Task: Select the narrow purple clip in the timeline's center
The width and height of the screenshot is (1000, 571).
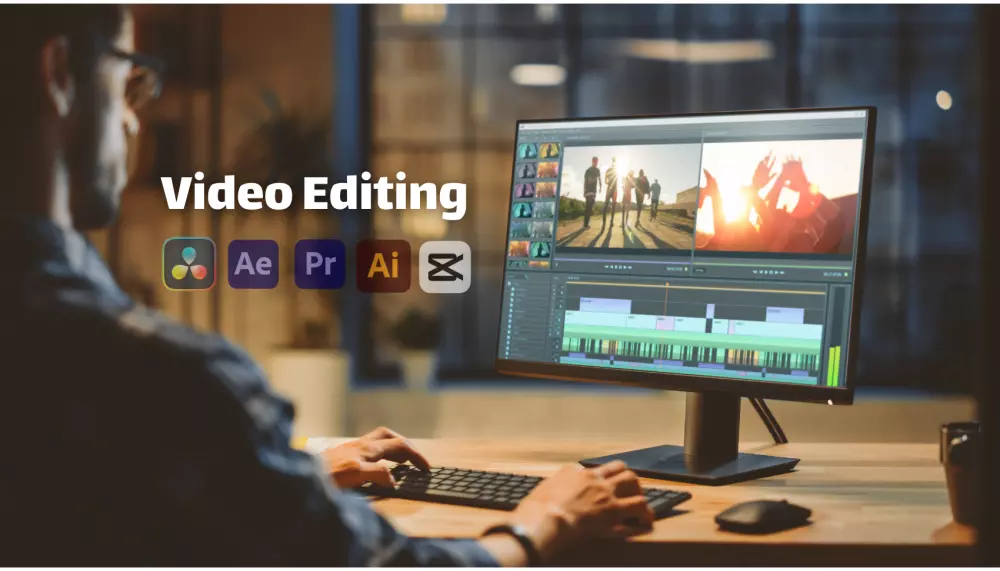Action: pos(710,311)
